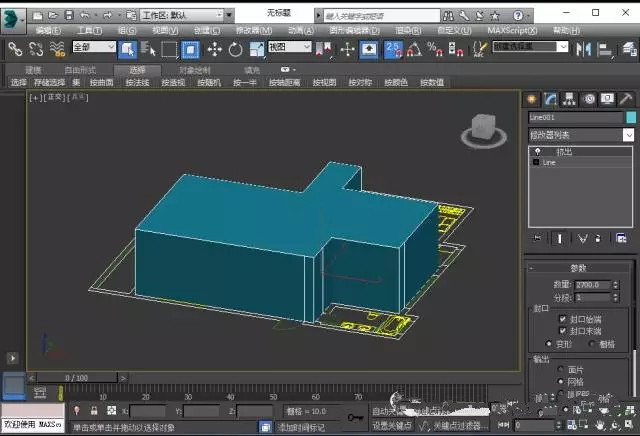Click the 设置关键点 set key button
Image resolution: width=640 pixels, height=436 pixels.
tap(392, 426)
